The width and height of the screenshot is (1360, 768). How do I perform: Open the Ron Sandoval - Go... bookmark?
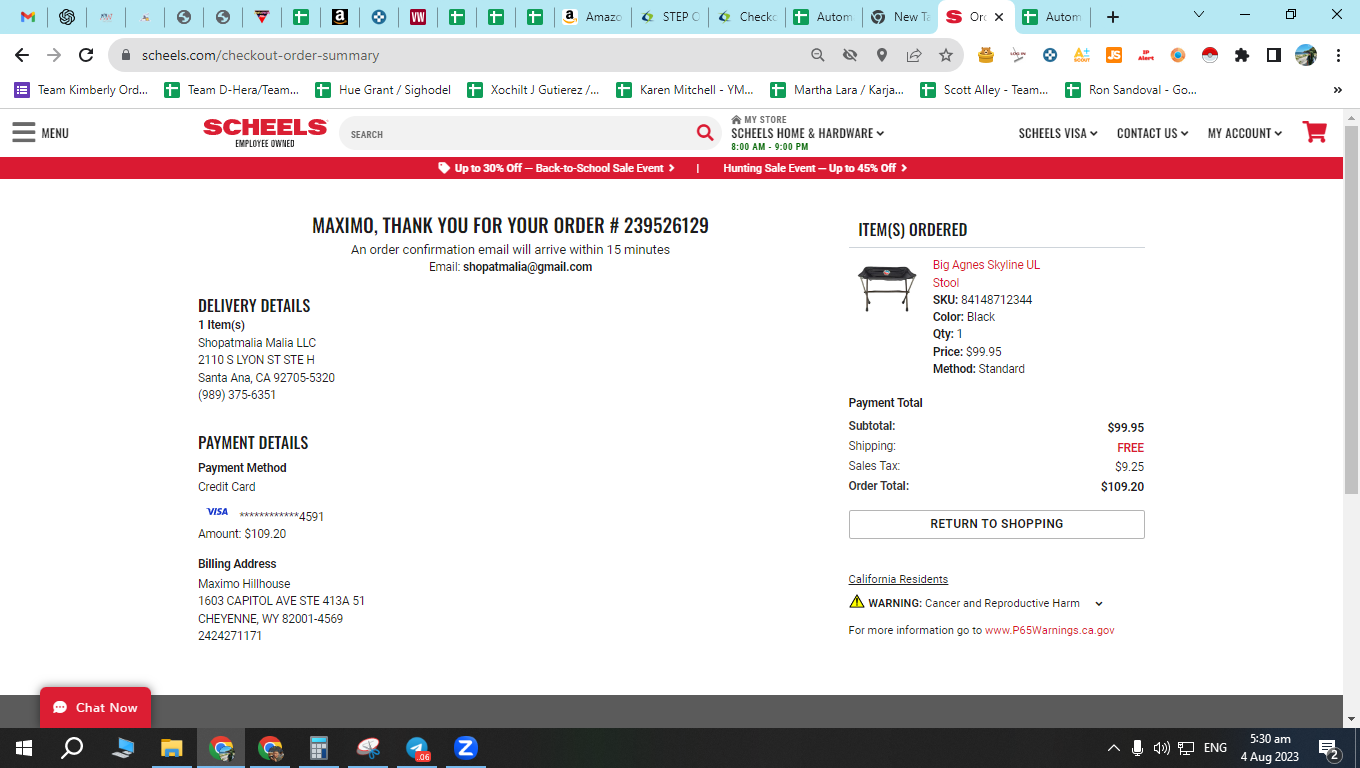[x=1131, y=90]
